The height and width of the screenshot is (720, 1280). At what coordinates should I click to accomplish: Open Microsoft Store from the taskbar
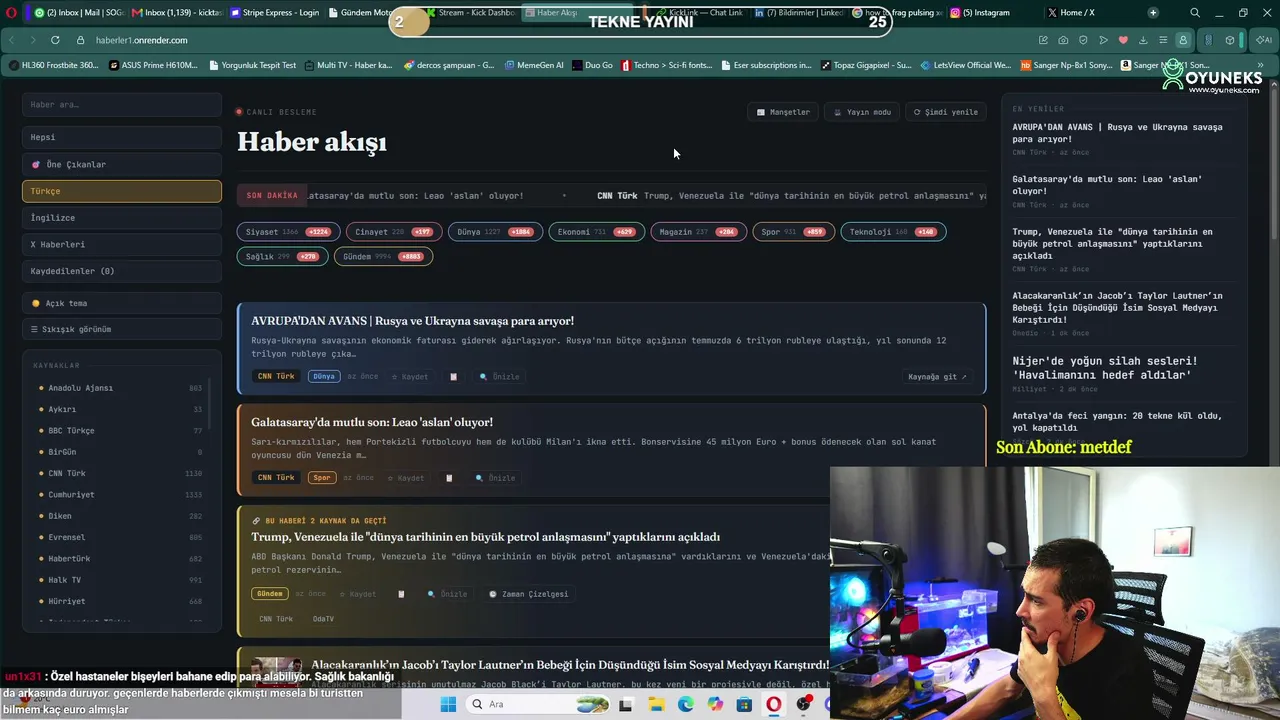click(x=744, y=705)
